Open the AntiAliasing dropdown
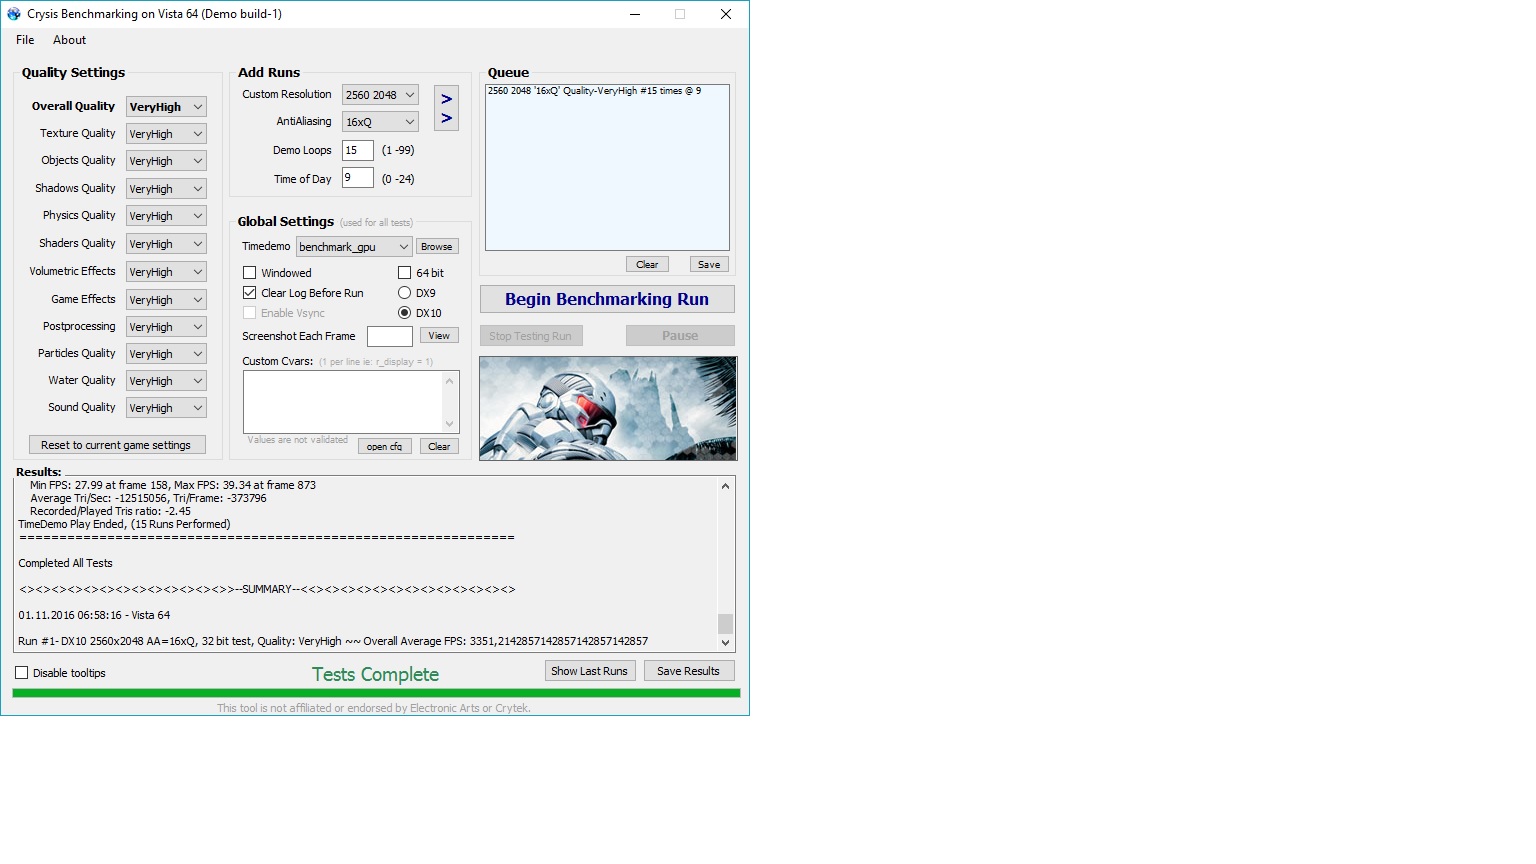Screen dimensions: 1536x864 point(380,122)
